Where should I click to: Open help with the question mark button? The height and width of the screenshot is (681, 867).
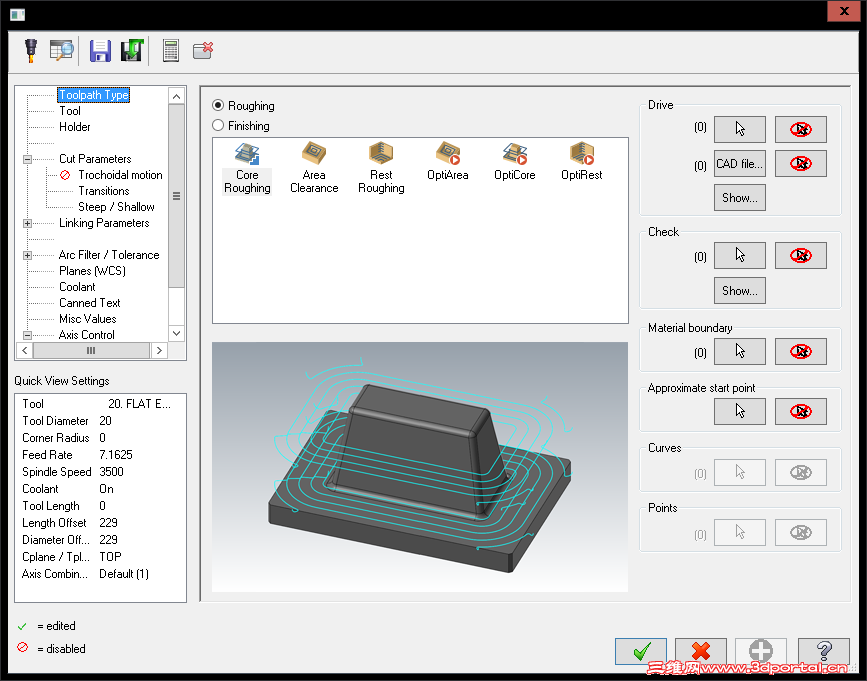824,652
